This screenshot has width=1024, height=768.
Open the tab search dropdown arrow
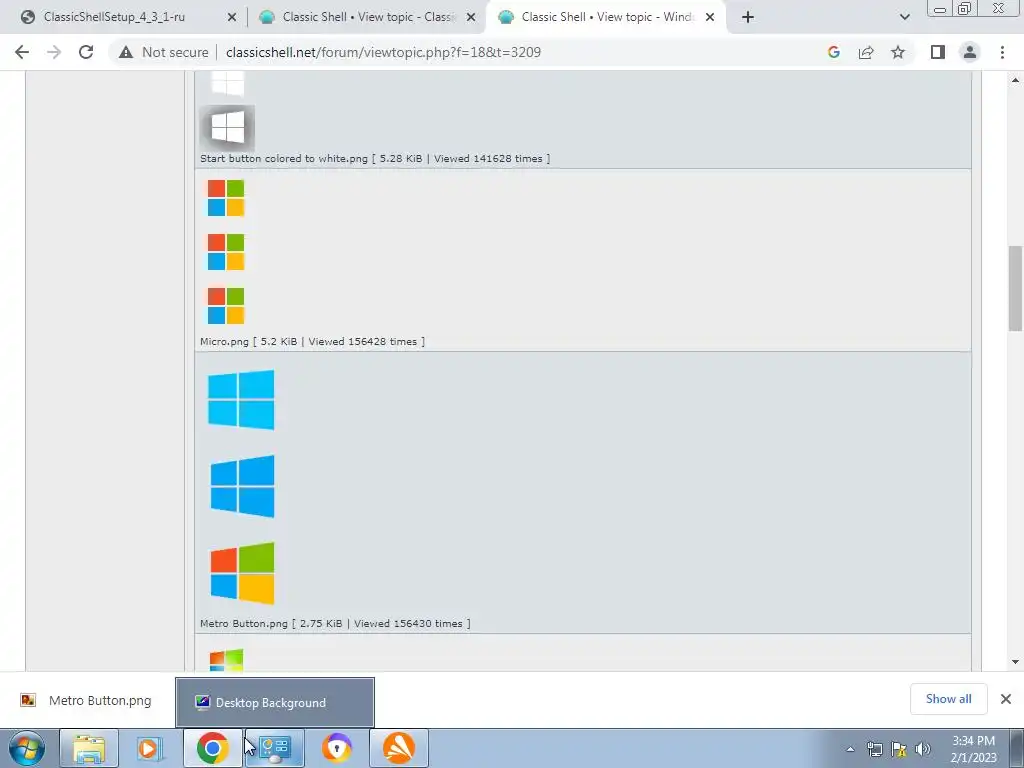(904, 17)
